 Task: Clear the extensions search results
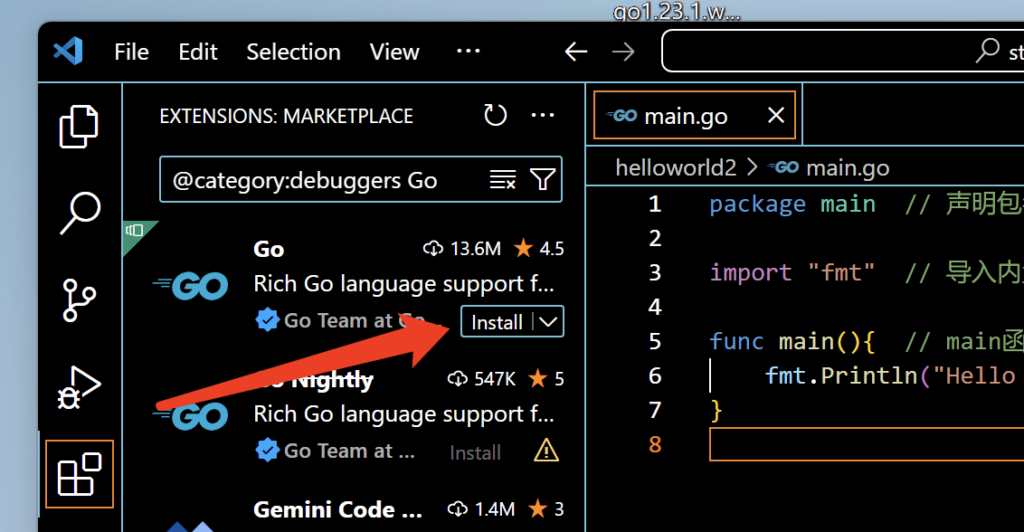tap(503, 179)
